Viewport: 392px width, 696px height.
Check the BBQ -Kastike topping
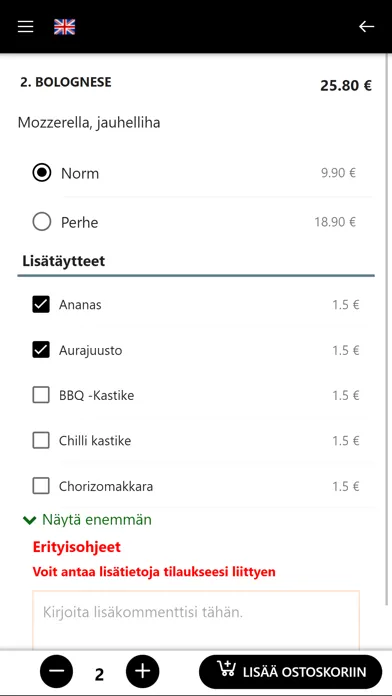pos(41,395)
